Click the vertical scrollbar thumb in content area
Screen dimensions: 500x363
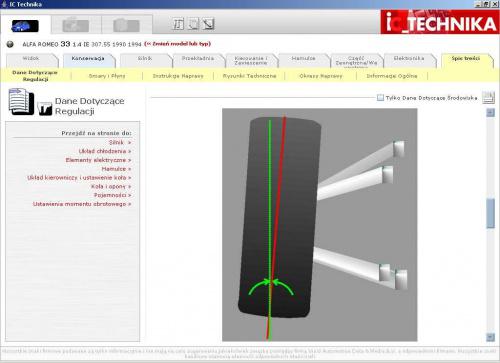tap(490, 213)
